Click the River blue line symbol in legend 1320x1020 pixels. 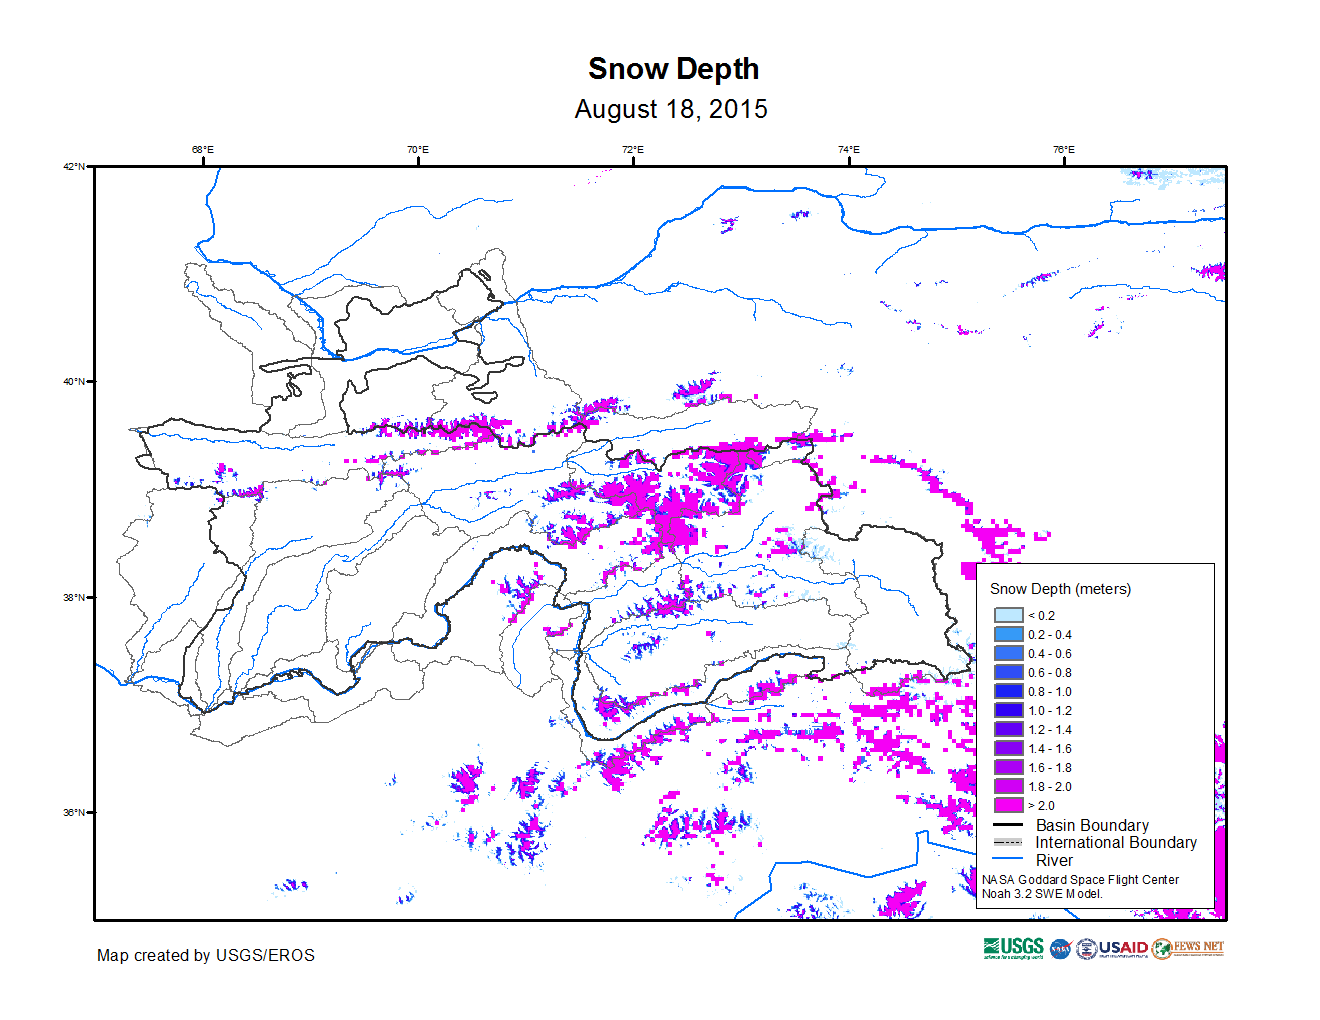[x=1008, y=860]
